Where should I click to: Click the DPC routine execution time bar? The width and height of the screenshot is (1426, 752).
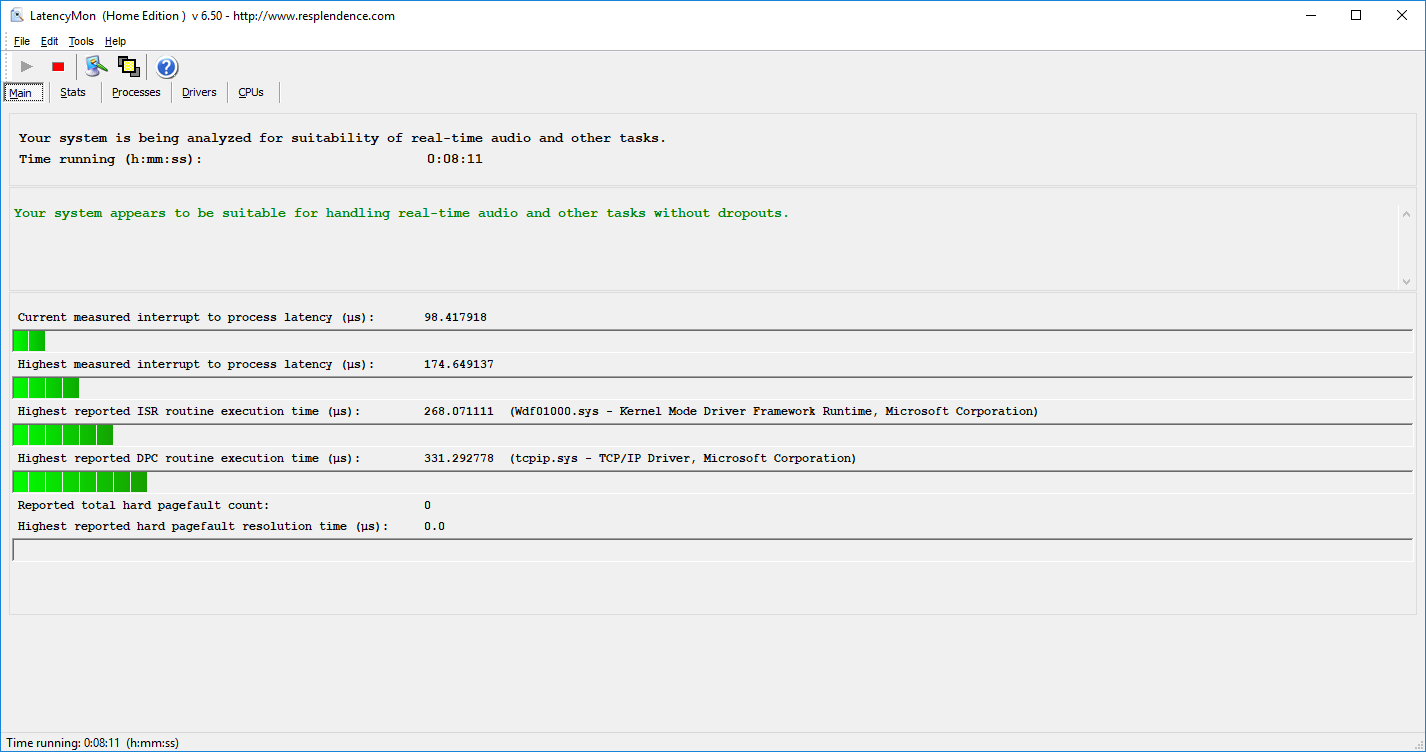[x=712, y=482]
